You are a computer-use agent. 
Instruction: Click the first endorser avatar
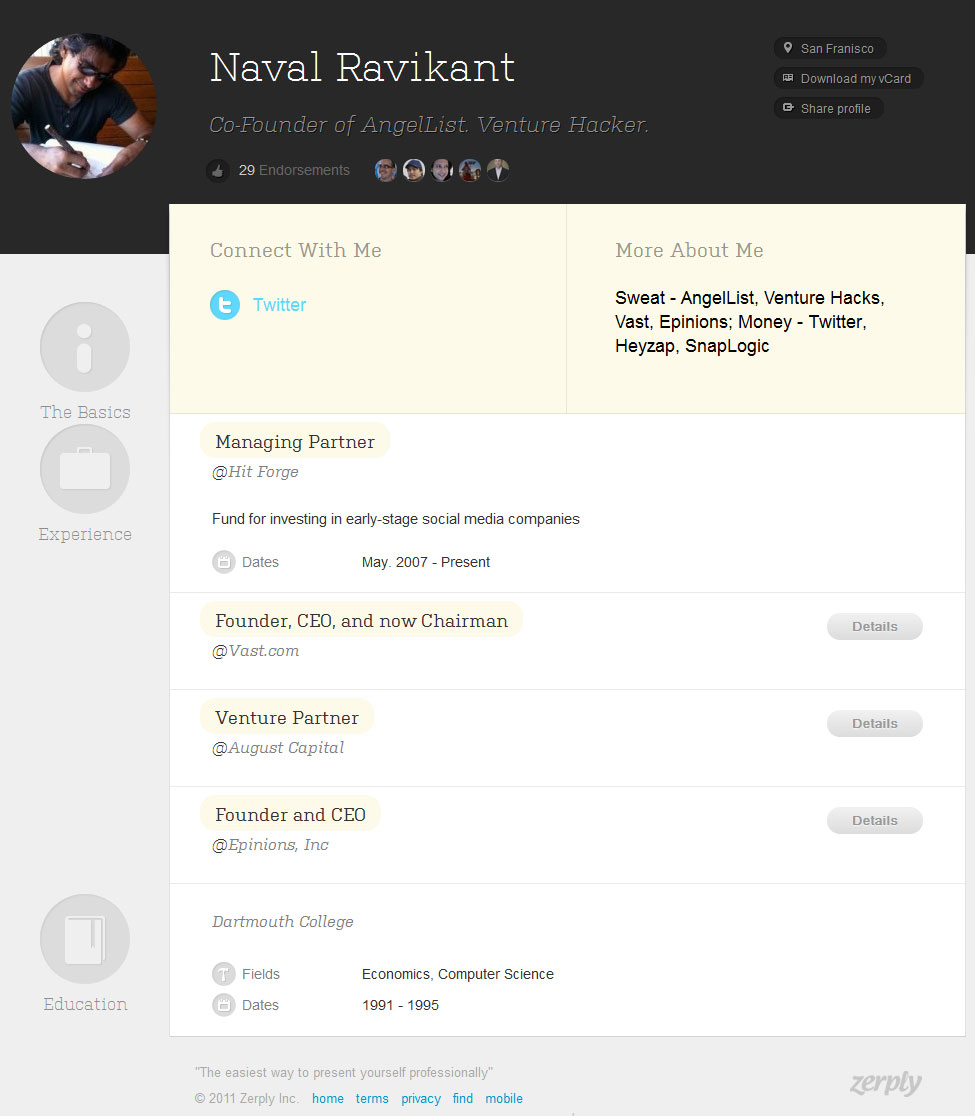385,170
